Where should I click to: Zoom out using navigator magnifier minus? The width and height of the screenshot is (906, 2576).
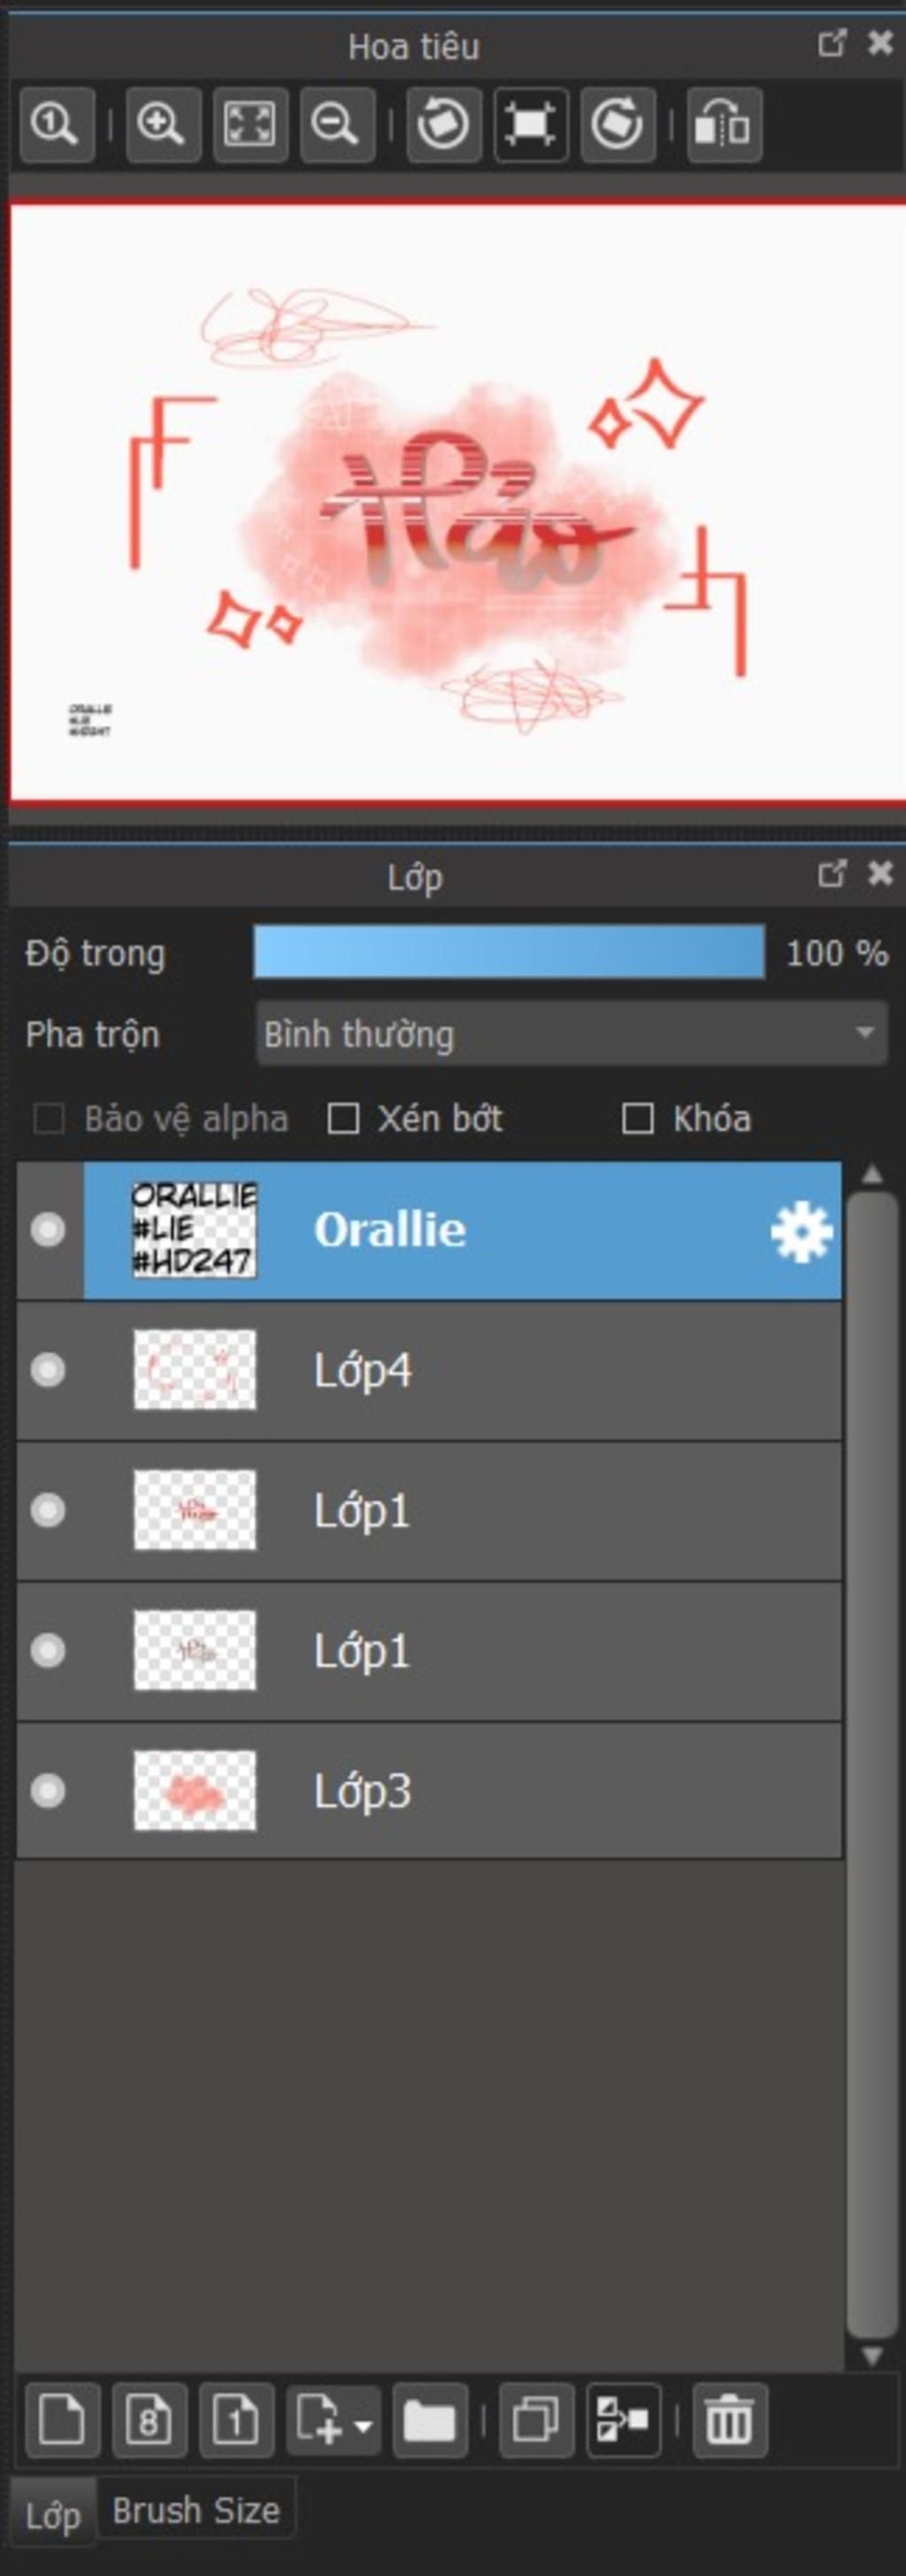click(337, 125)
